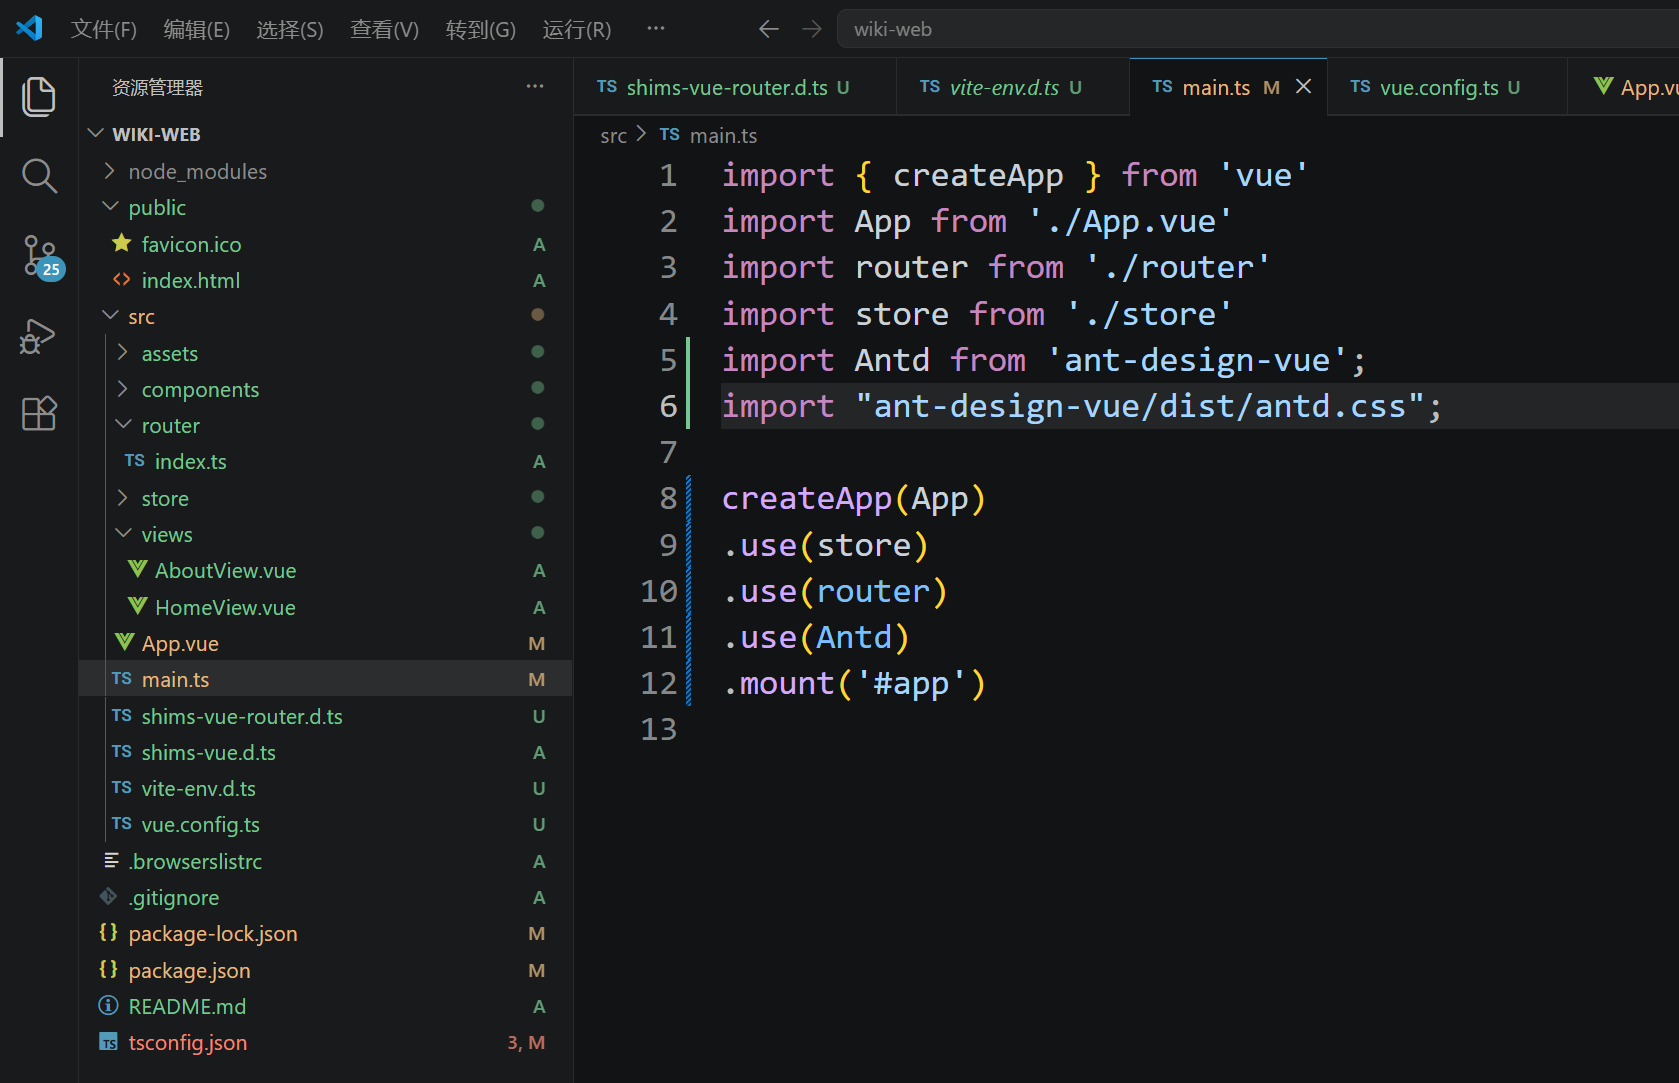Click the src breadcrumb in editor
The height and width of the screenshot is (1083, 1679).
point(613,136)
